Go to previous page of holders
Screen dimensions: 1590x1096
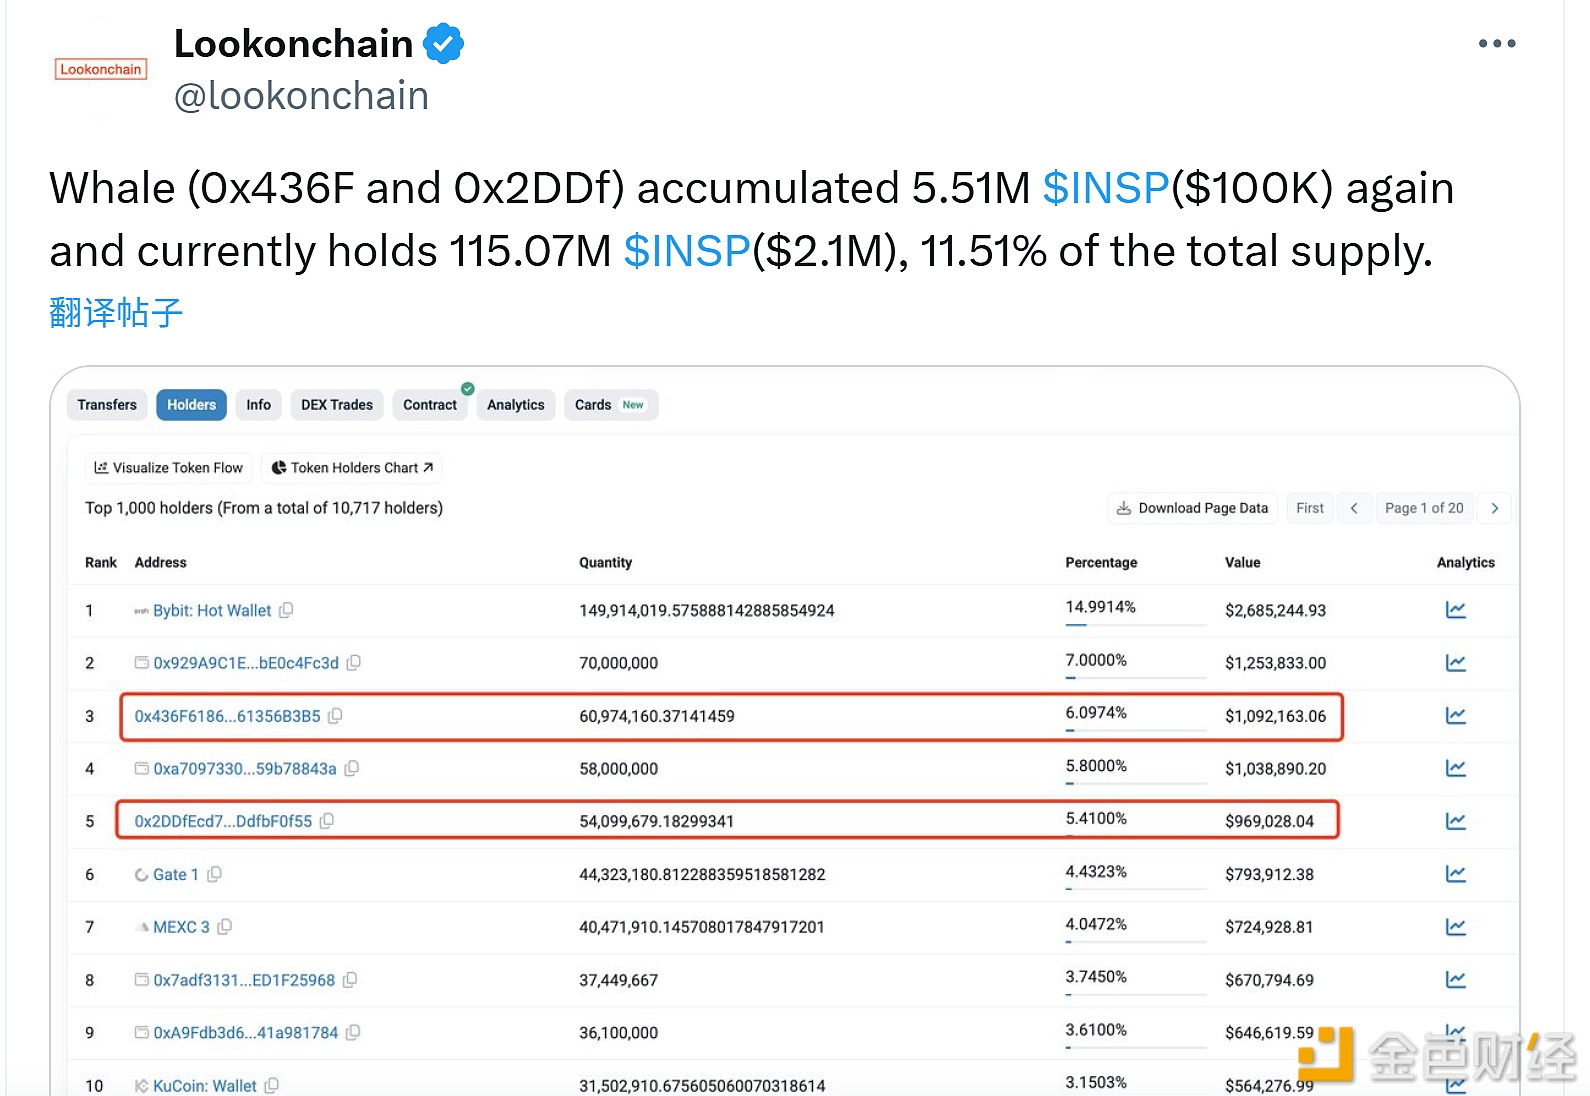point(1354,508)
